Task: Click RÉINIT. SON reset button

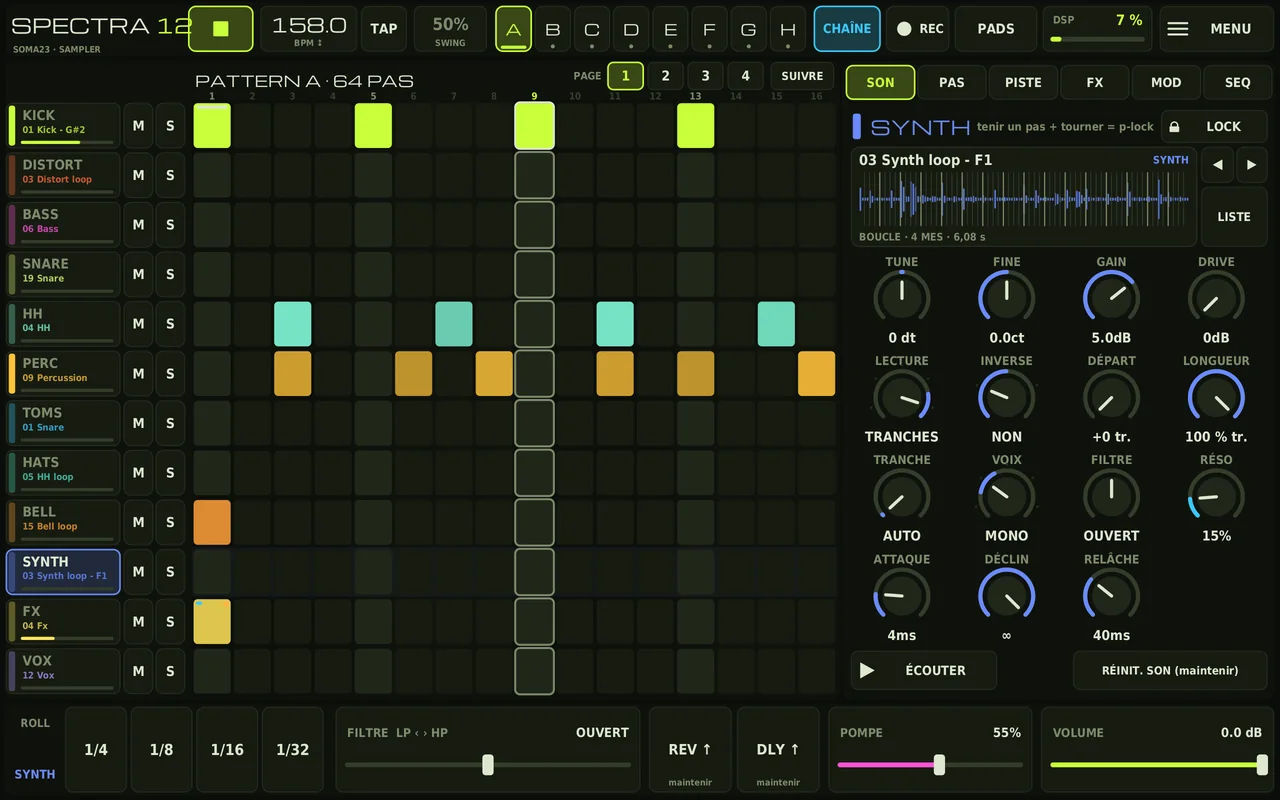Action: [x=1170, y=670]
